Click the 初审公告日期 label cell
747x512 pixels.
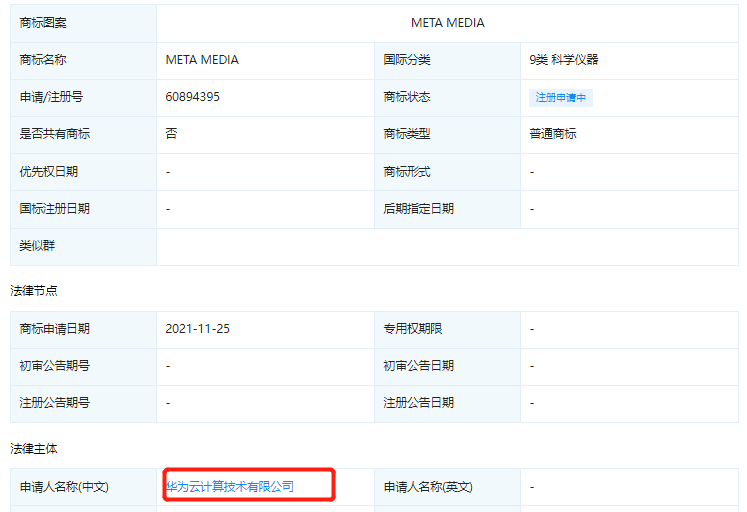pyautogui.click(x=447, y=367)
